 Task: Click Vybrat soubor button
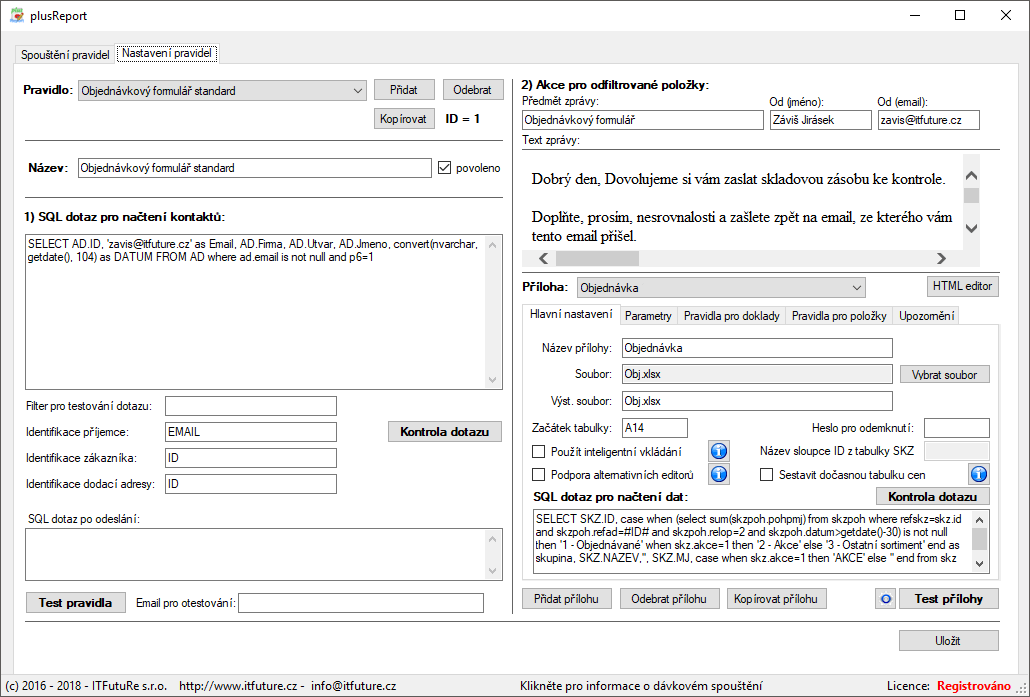point(945,374)
